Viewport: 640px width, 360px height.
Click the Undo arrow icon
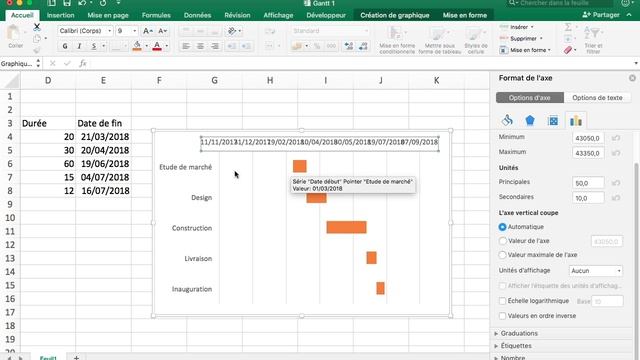pos(82,3)
